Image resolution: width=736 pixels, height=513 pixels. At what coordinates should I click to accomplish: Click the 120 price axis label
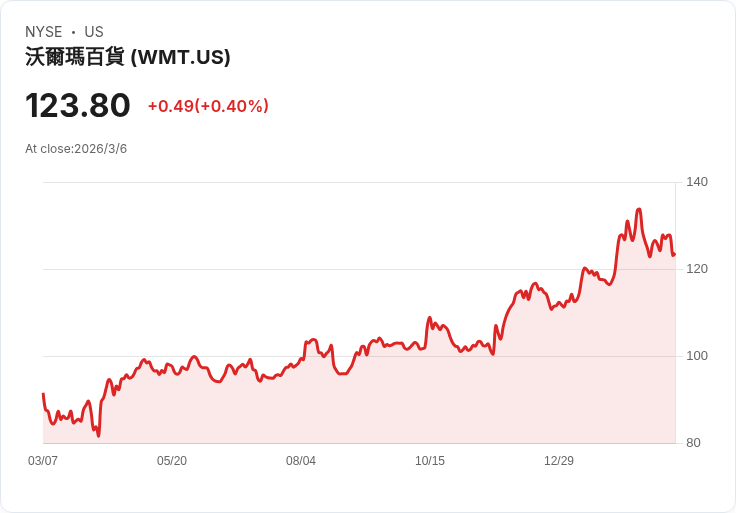[x=697, y=269]
